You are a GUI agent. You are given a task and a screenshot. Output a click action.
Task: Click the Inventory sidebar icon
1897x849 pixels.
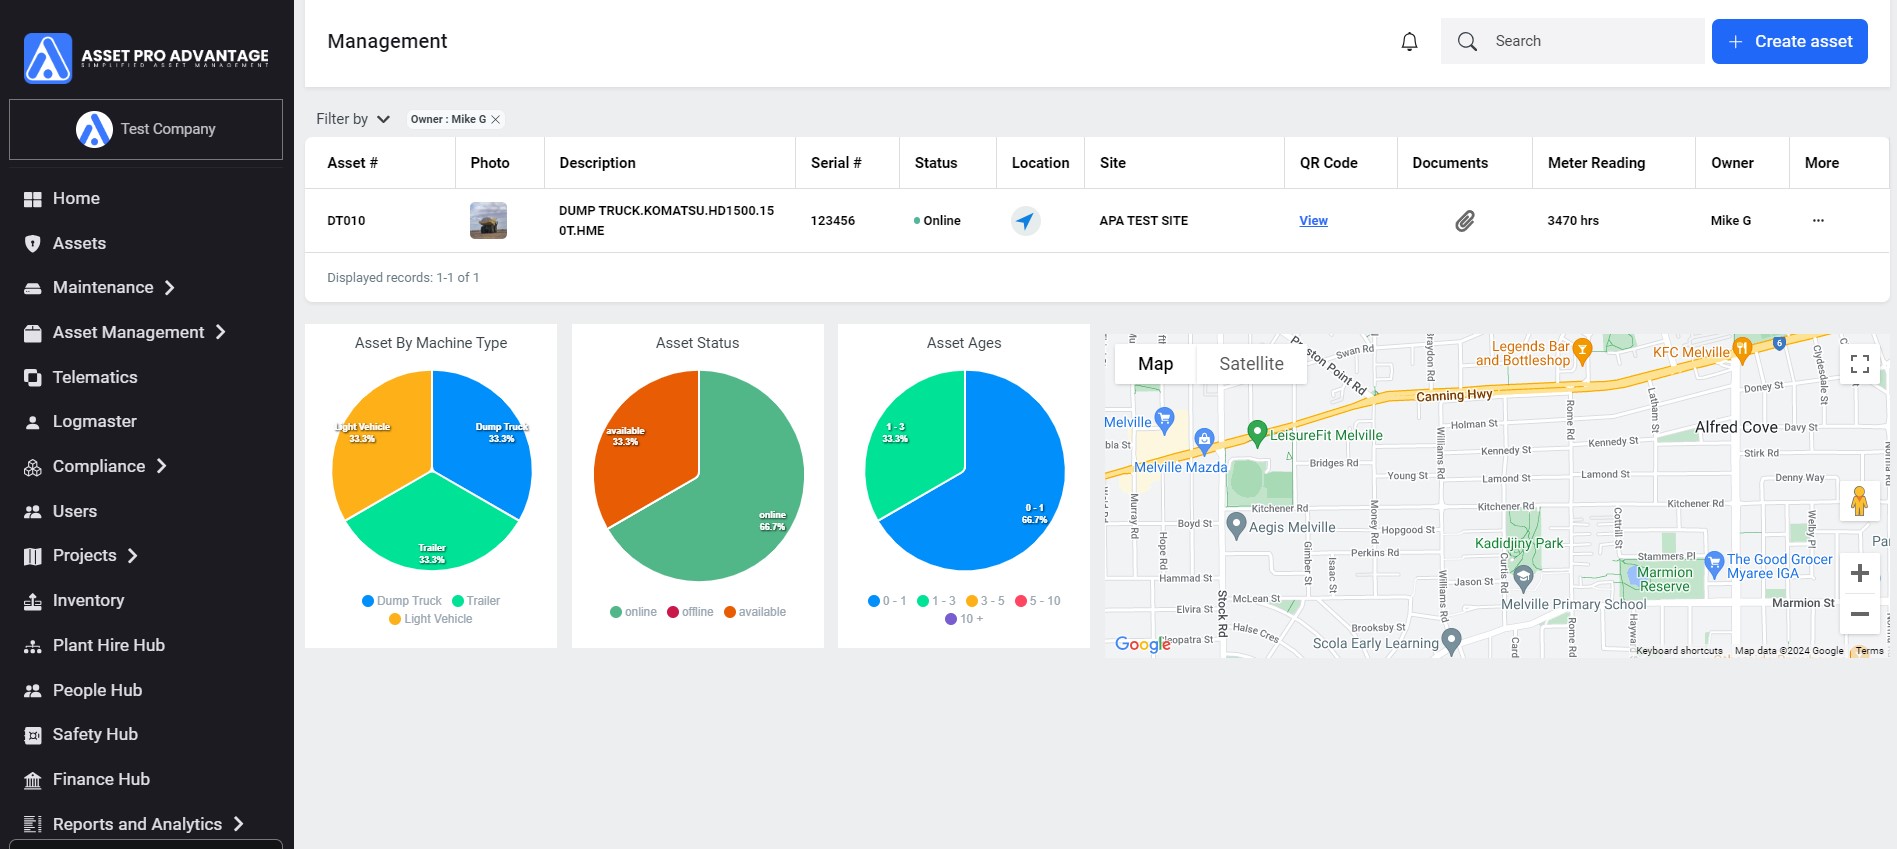tap(33, 601)
